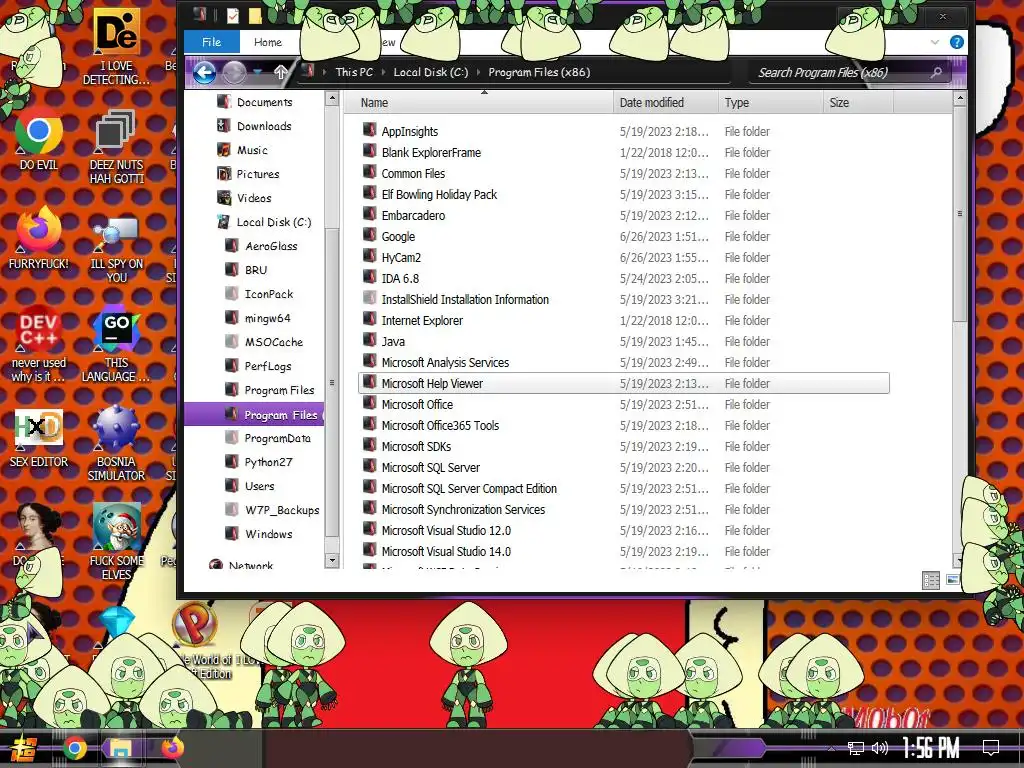Switch to the Home ribbon tab
The width and height of the screenshot is (1024, 768).
(268, 42)
